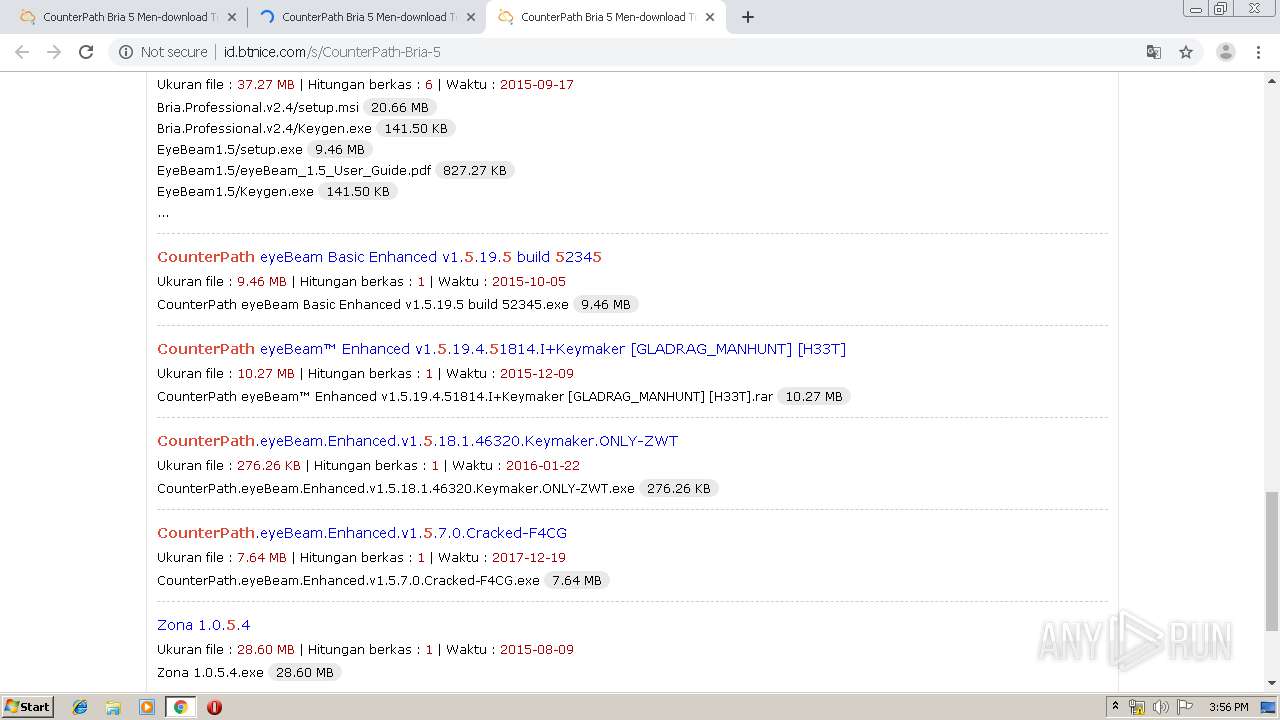Click the red stop-sign taskbar icon

[x=214, y=707]
